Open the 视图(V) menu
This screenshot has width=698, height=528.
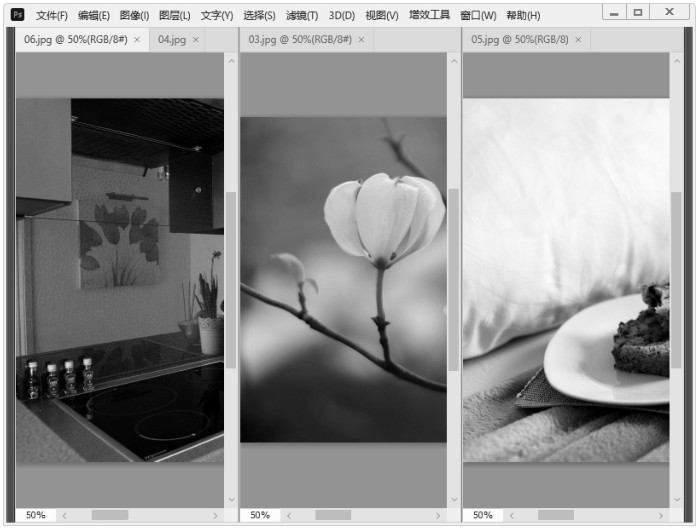381,16
